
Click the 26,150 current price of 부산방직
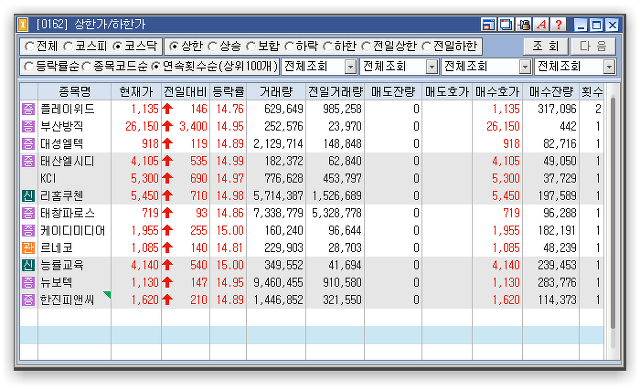[x=142, y=127]
